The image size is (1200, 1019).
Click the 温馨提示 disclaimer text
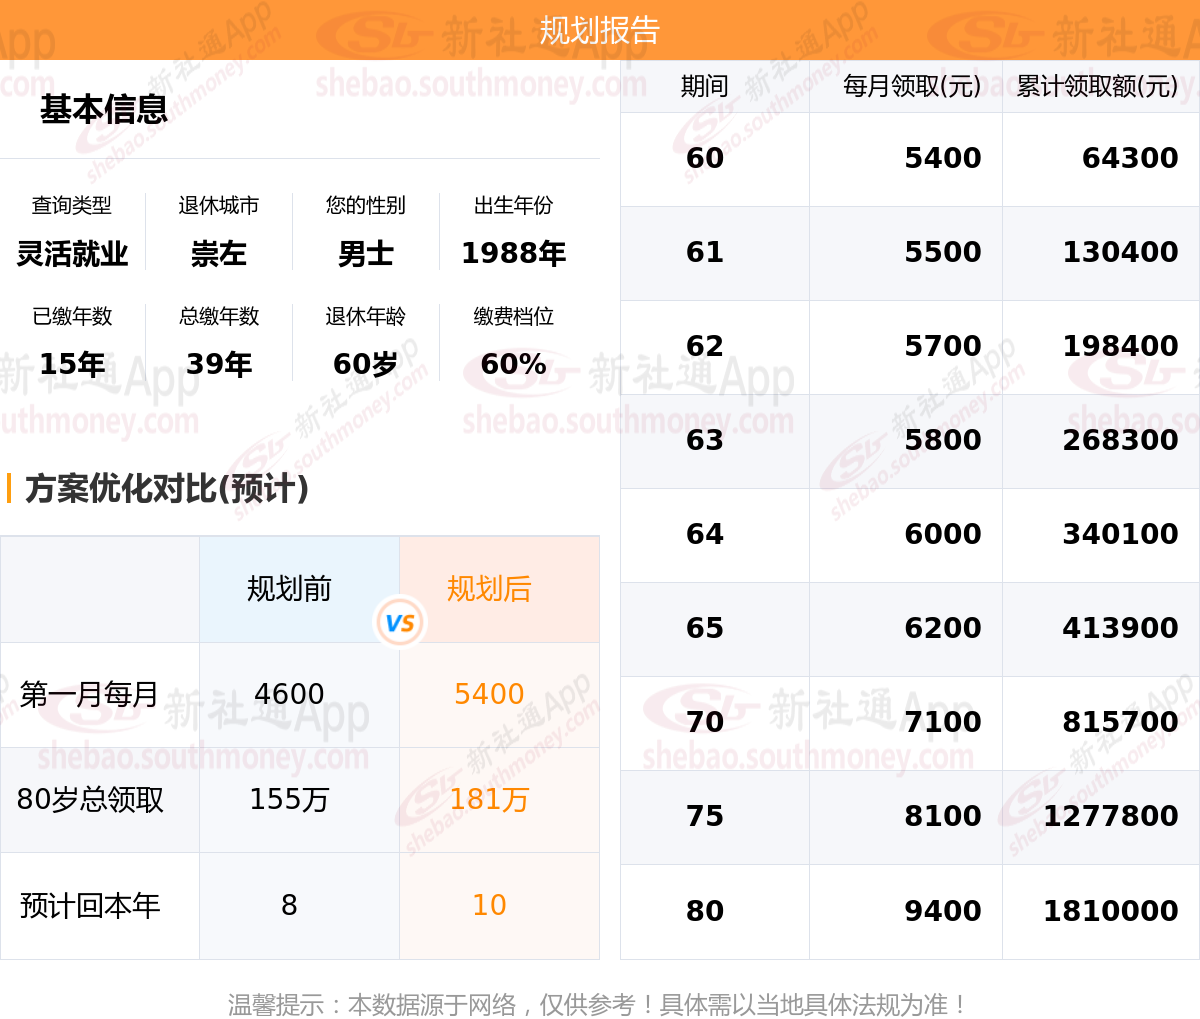[x=598, y=1004]
